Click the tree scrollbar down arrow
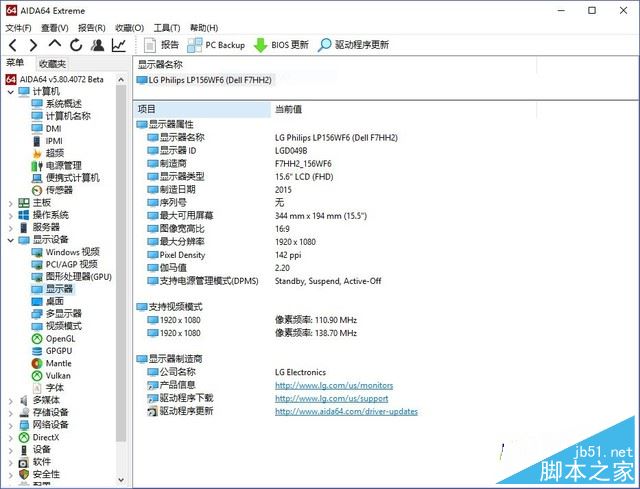Viewport: 640px width, 489px height. [121, 480]
